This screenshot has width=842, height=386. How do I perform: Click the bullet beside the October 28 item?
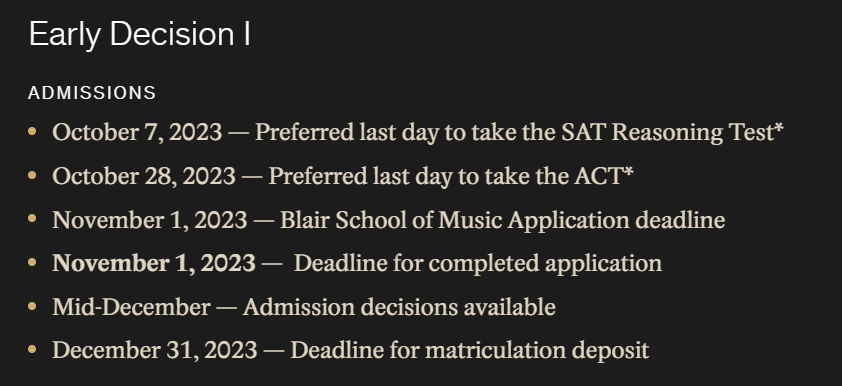click(x=32, y=175)
